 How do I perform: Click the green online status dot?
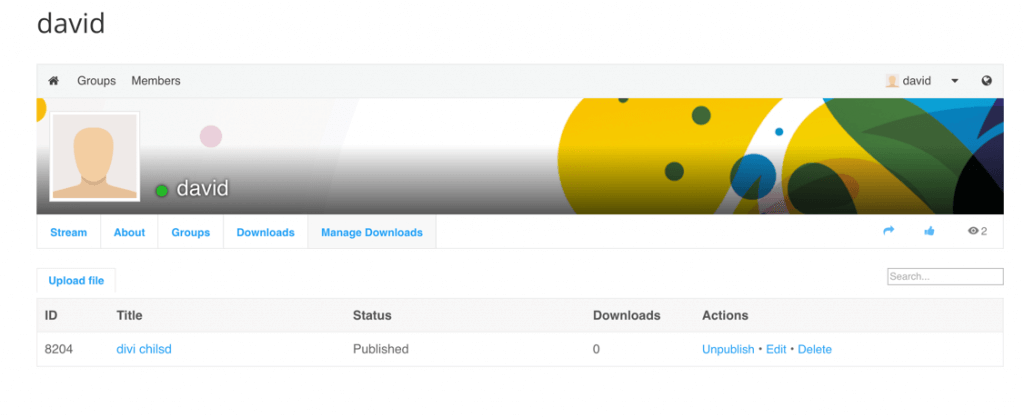click(162, 191)
